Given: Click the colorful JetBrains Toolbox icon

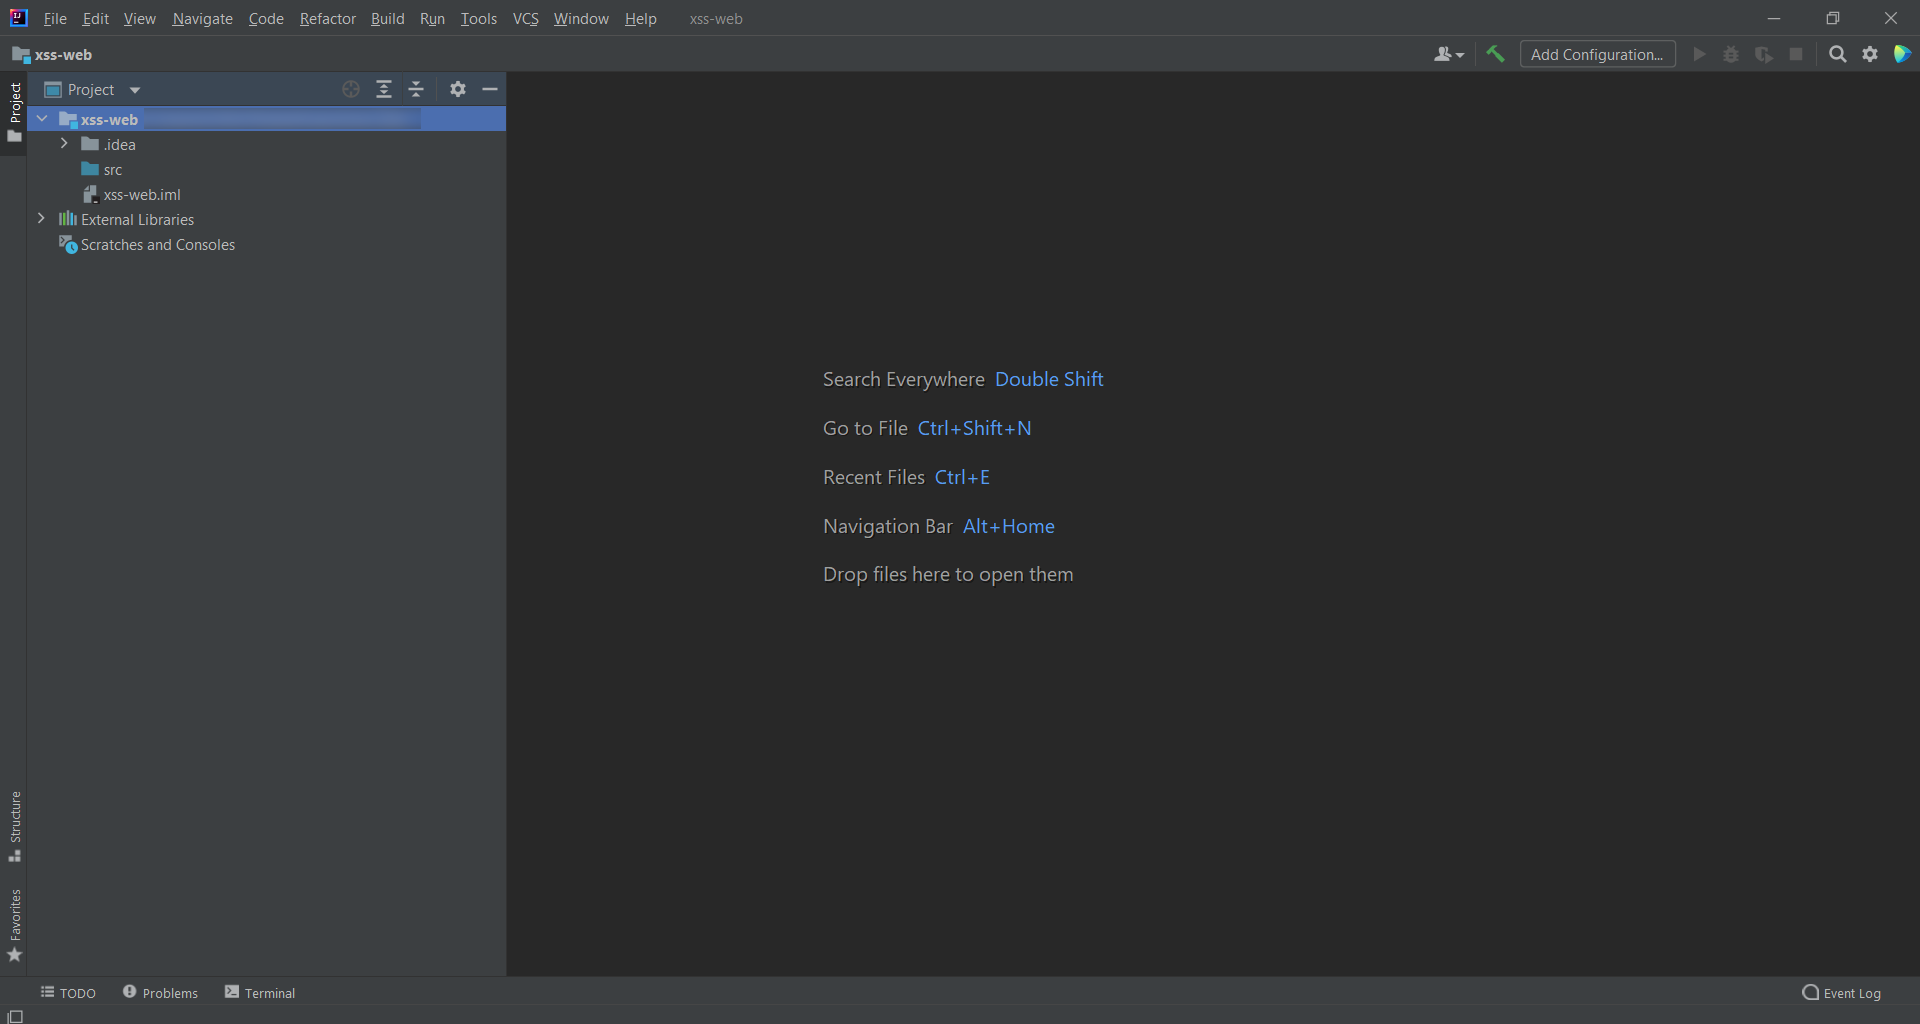Looking at the screenshot, I should pos(1902,54).
